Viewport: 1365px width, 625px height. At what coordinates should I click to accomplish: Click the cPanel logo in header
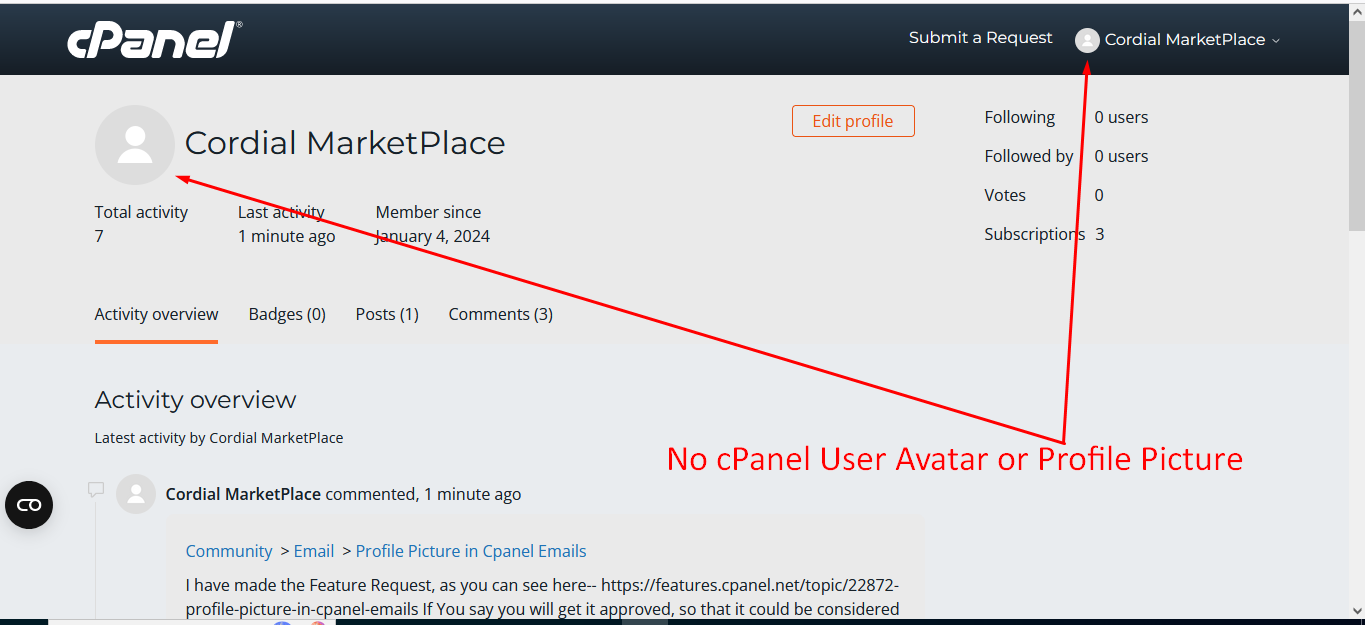coord(154,40)
